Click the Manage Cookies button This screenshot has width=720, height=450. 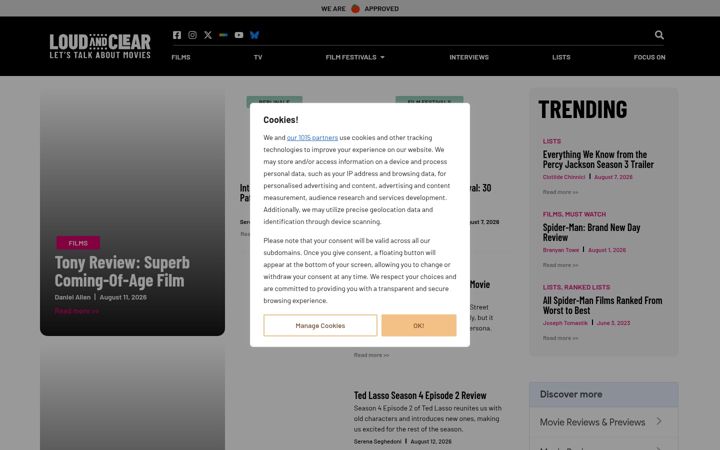pyautogui.click(x=320, y=325)
